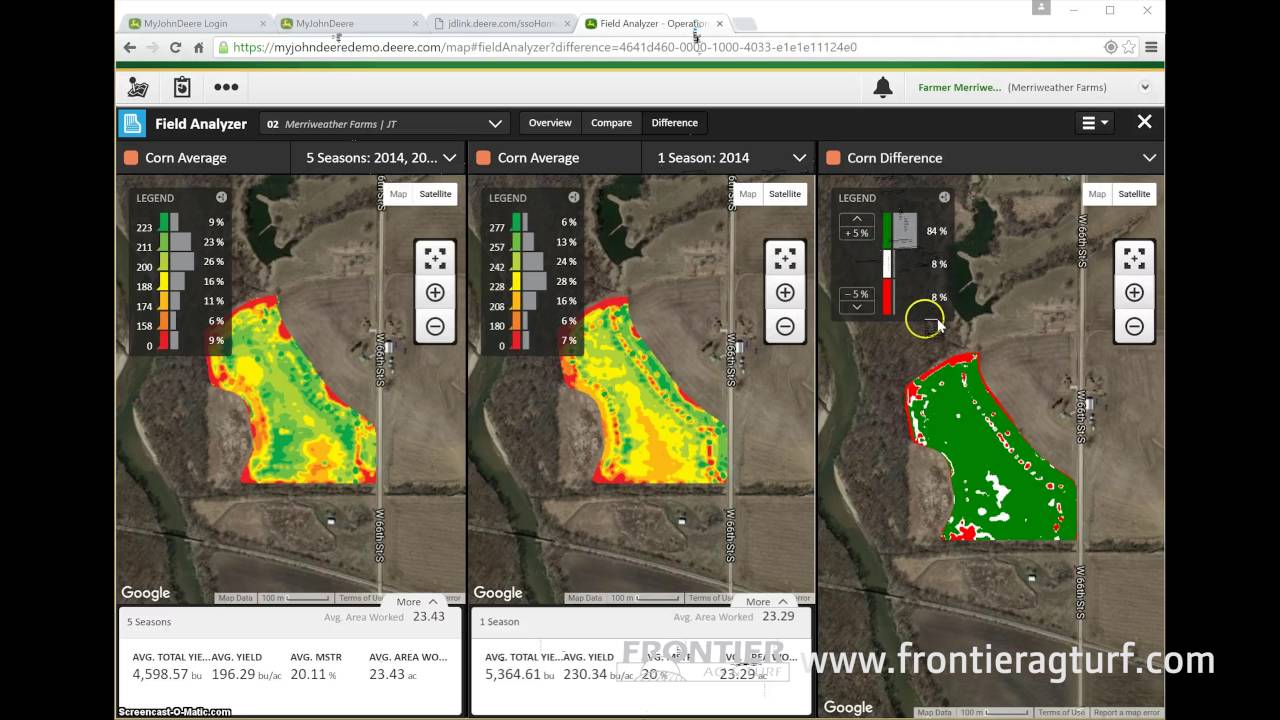This screenshot has height=720, width=1280.
Task: Click Report a map error link
Action: click(x=1127, y=713)
